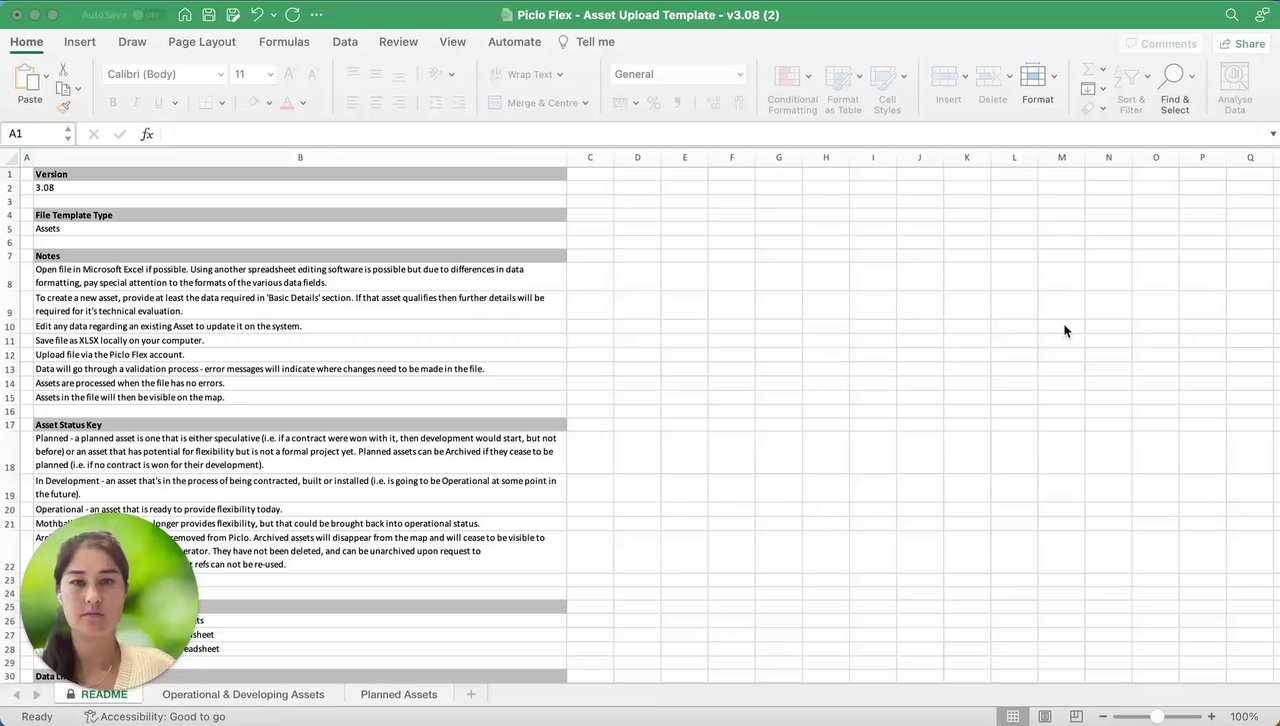Expand the formula bar with the arrow
The width and height of the screenshot is (1280, 726).
point(1273,134)
